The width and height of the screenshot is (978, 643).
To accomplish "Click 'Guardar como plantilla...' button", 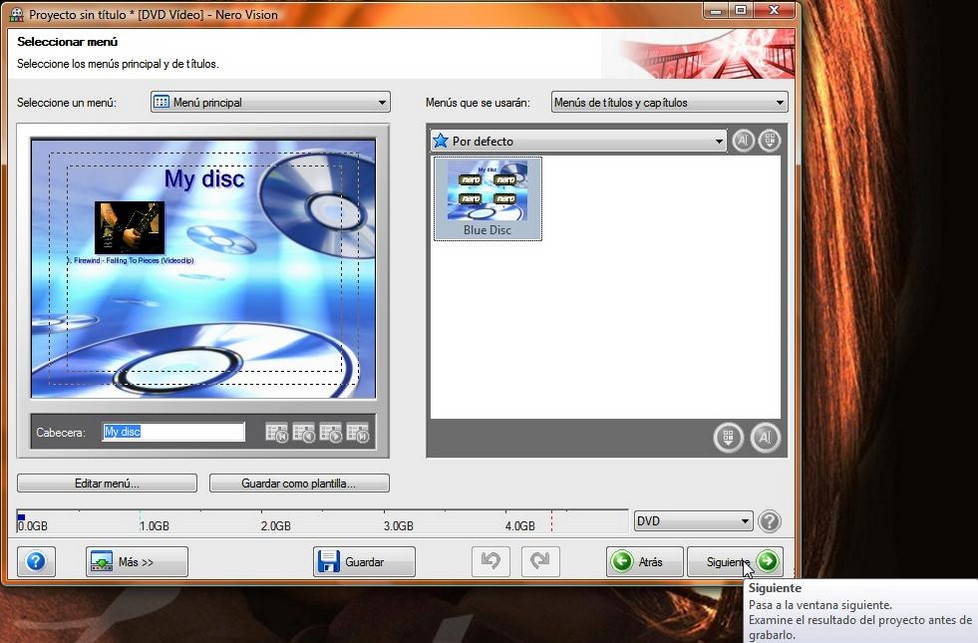I will coord(299,483).
